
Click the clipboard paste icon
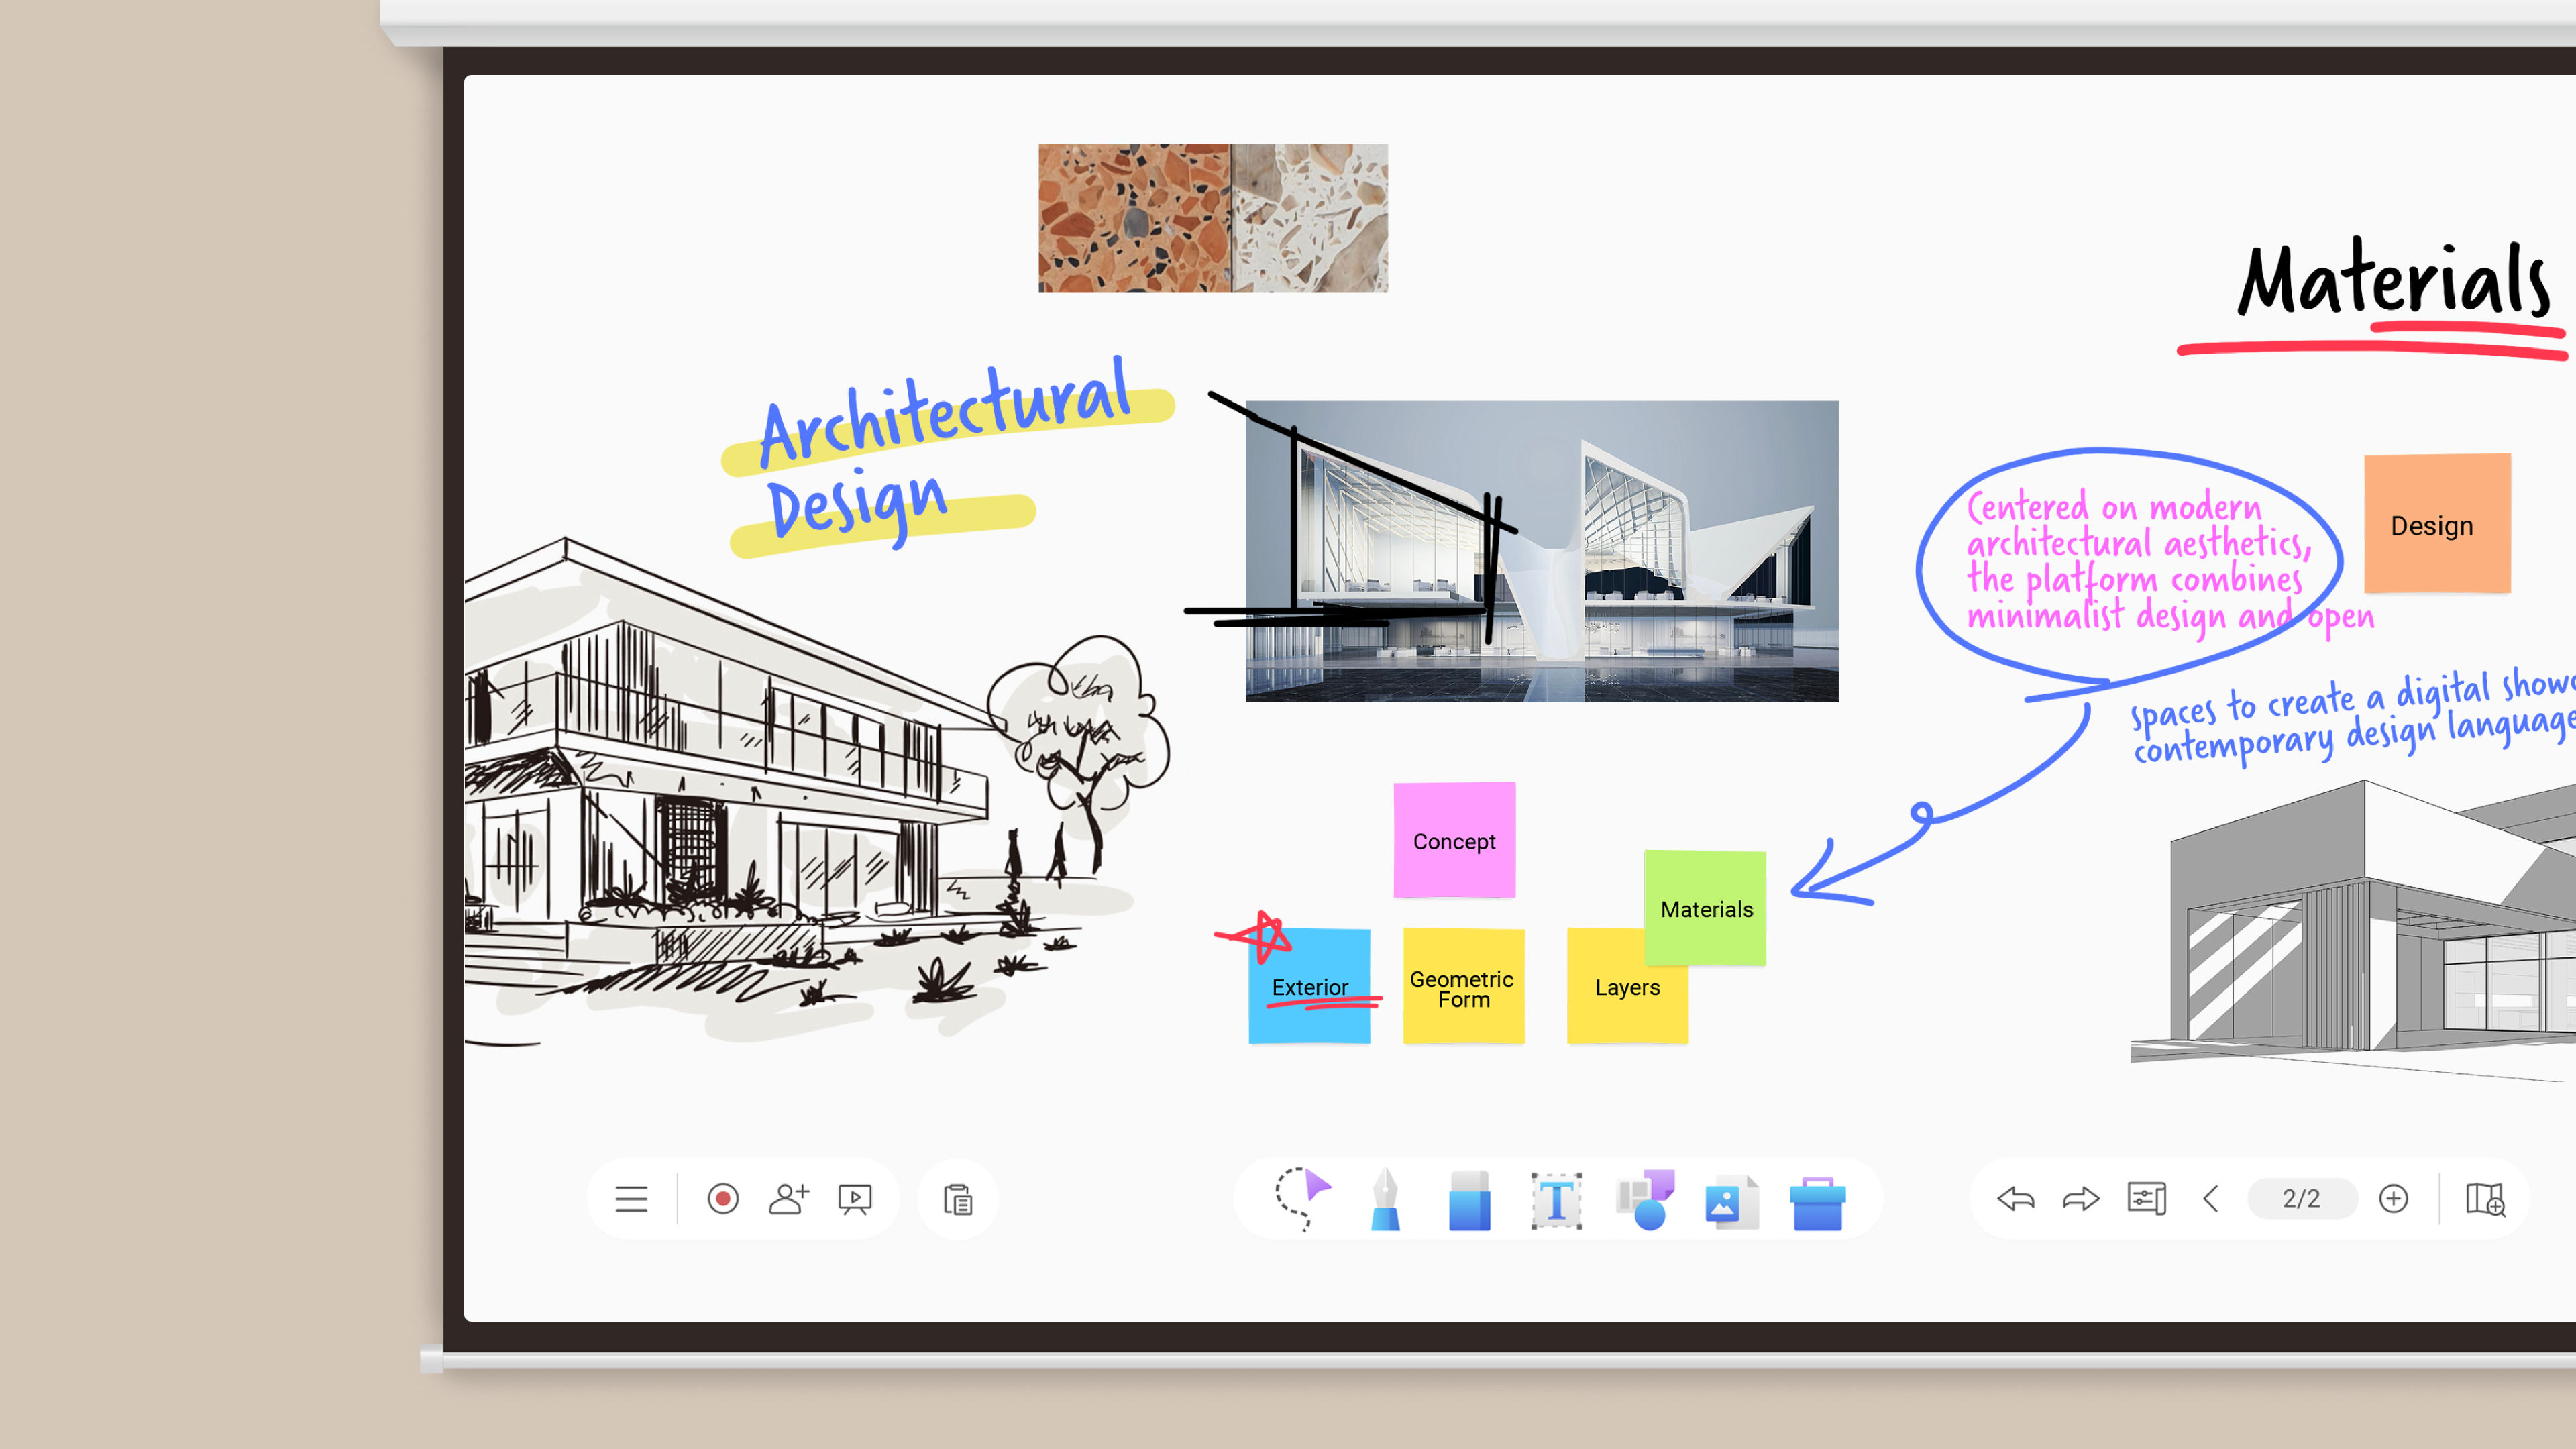click(957, 1199)
